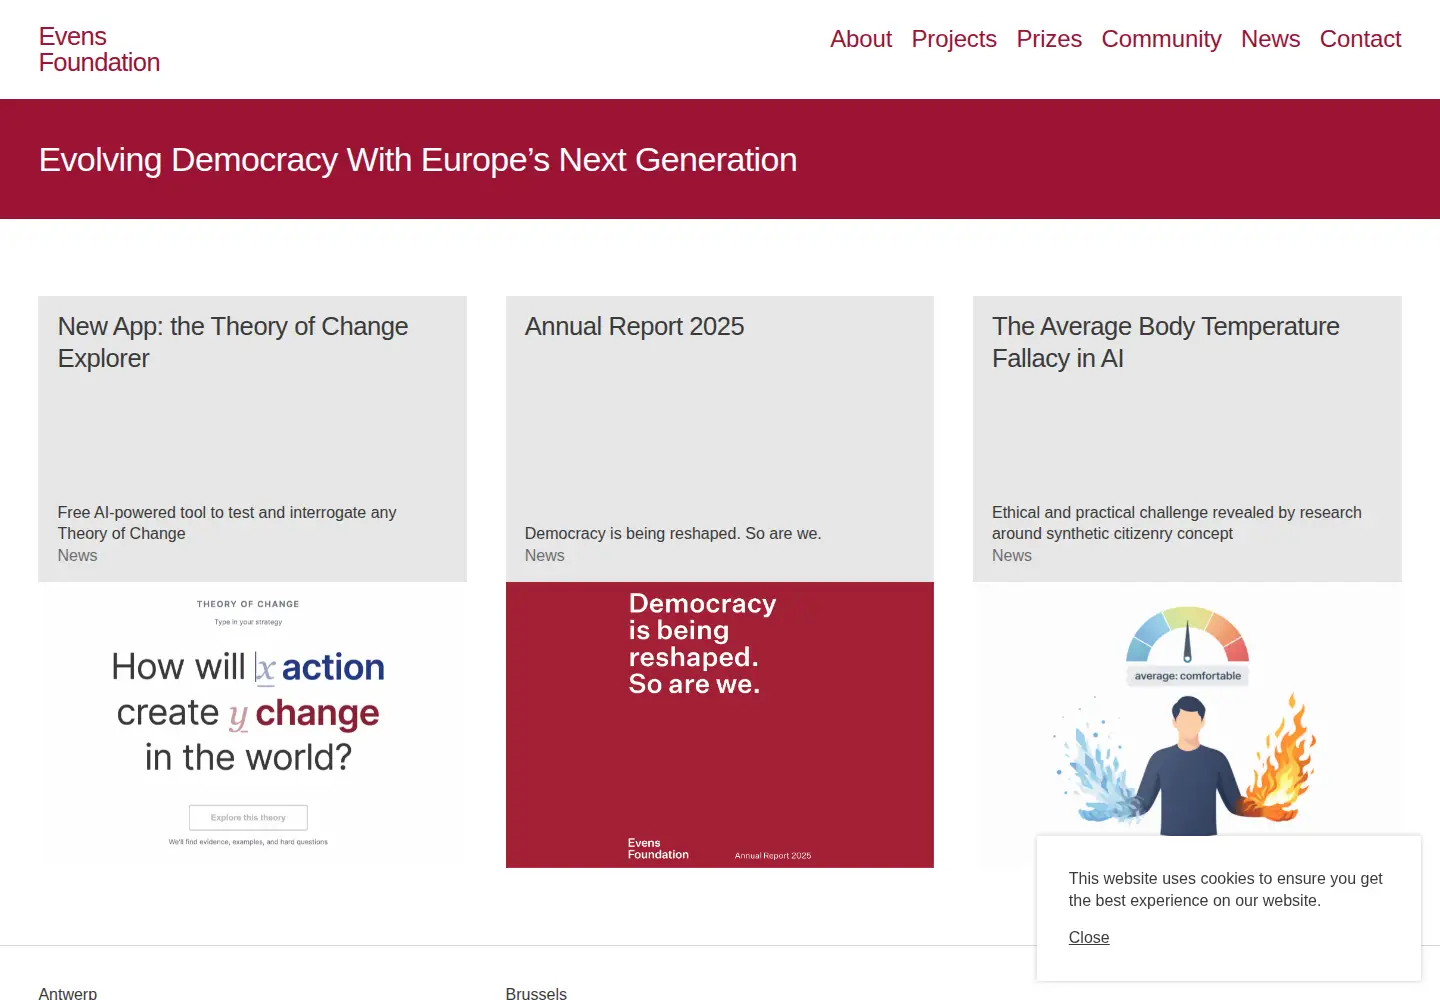Click 'Evolving Democracy With Europe's Next Generation' heading

[418, 160]
